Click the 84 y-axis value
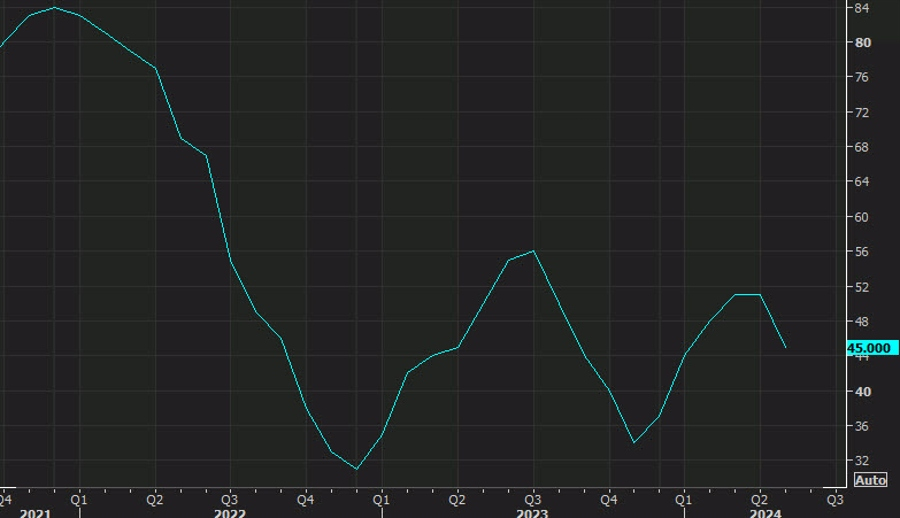The image size is (900, 518). coord(862,8)
